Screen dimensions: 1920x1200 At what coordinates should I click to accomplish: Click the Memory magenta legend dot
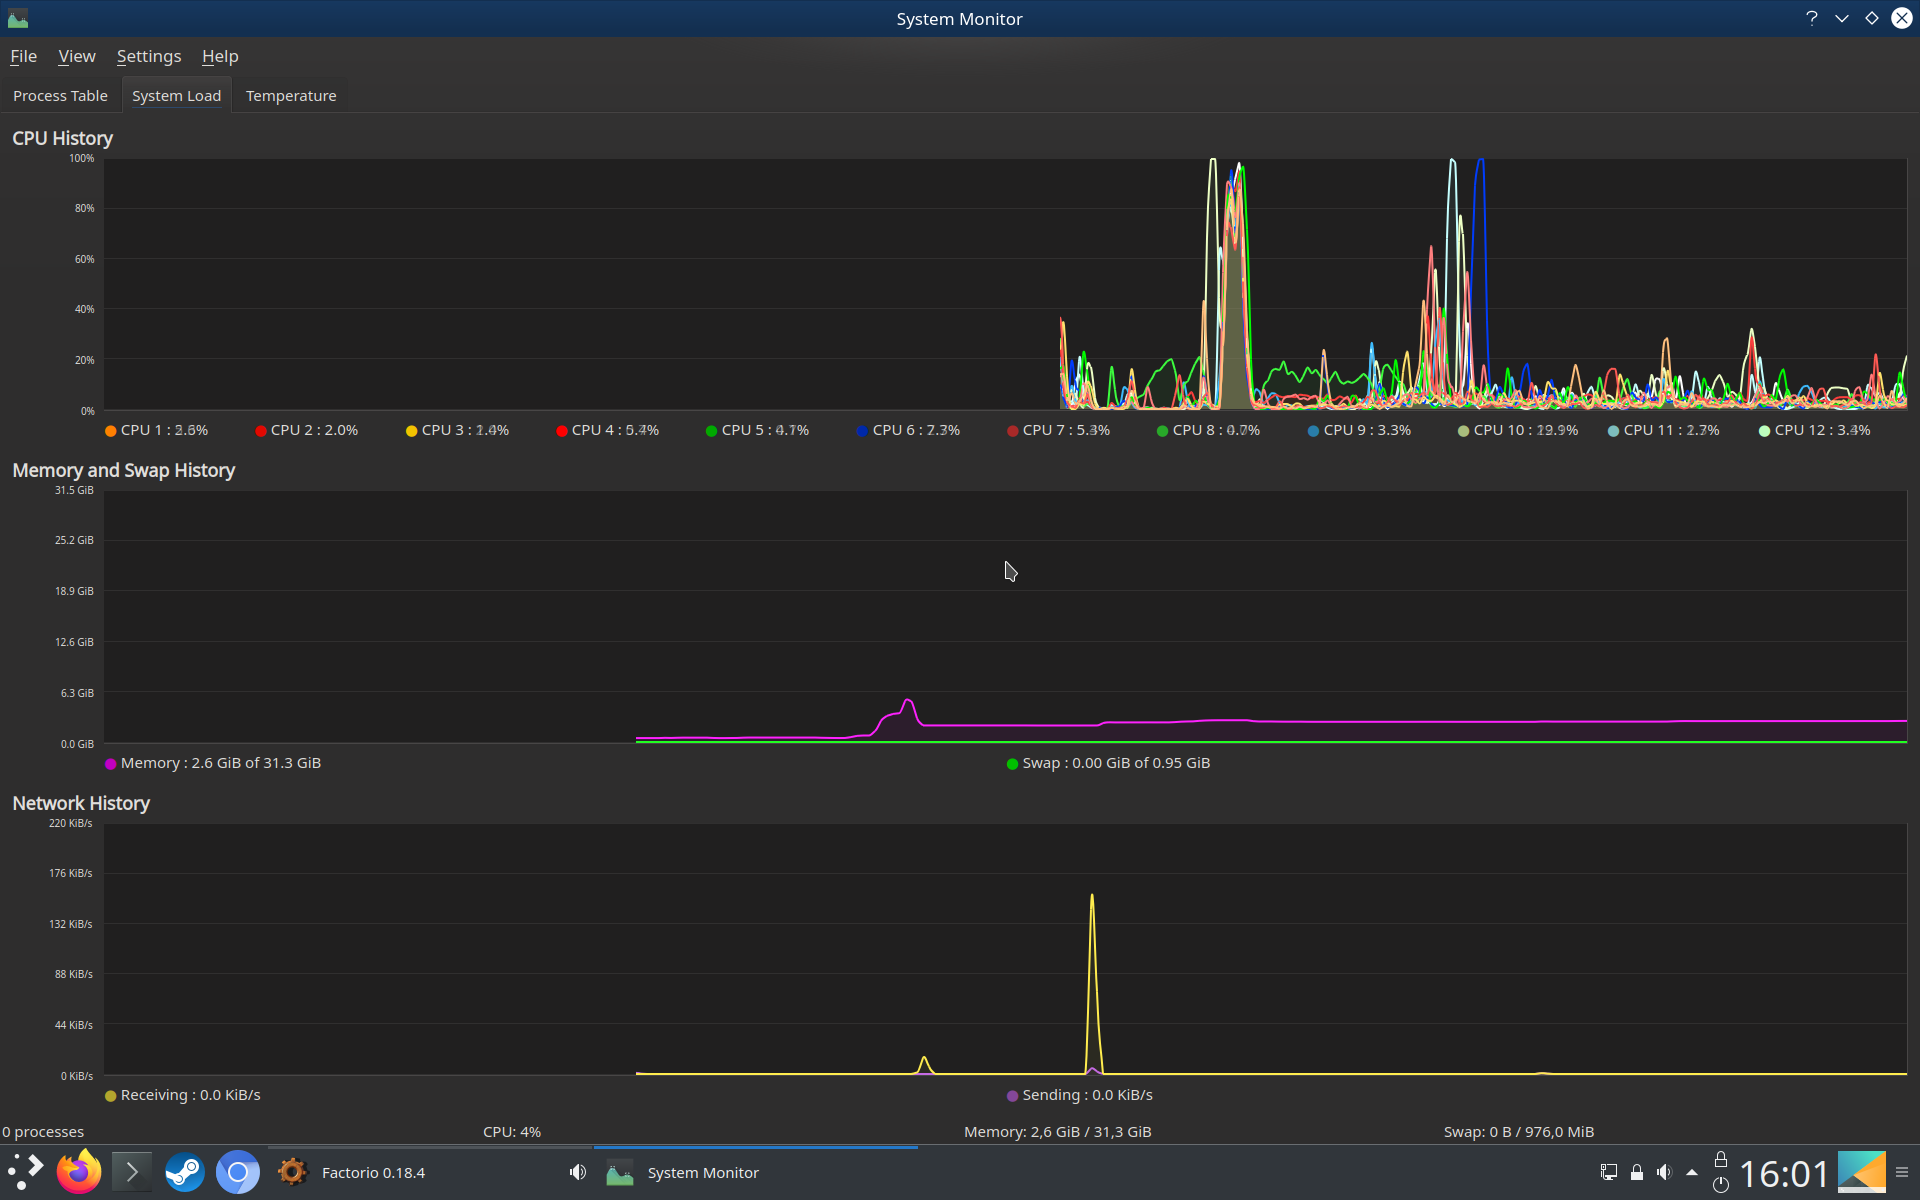(110, 764)
